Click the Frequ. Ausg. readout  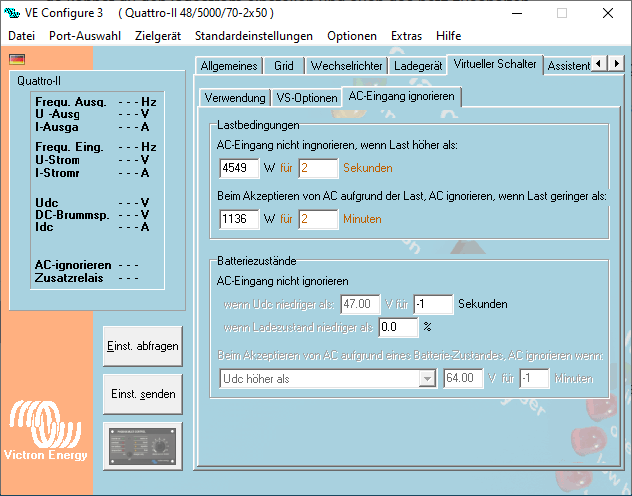click(96, 102)
